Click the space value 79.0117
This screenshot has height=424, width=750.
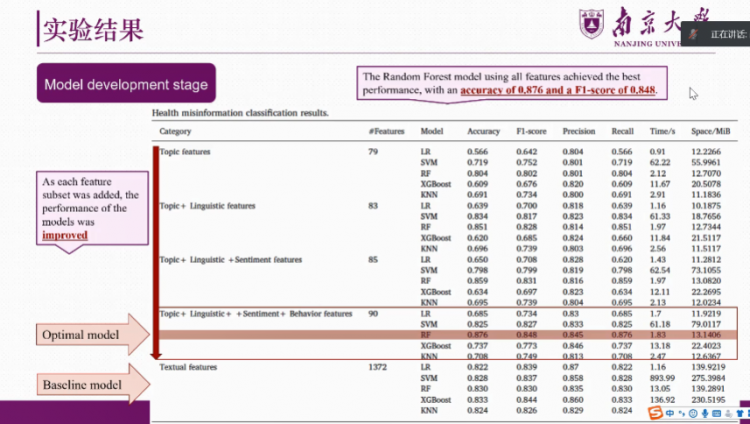(x=706, y=324)
